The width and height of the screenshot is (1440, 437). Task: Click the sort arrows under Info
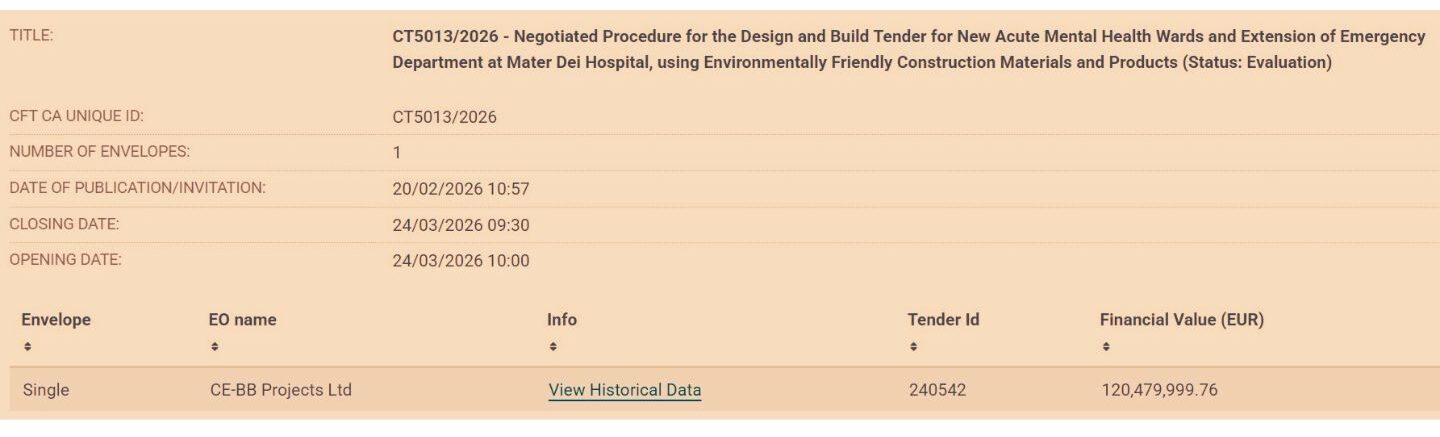point(553,347)
